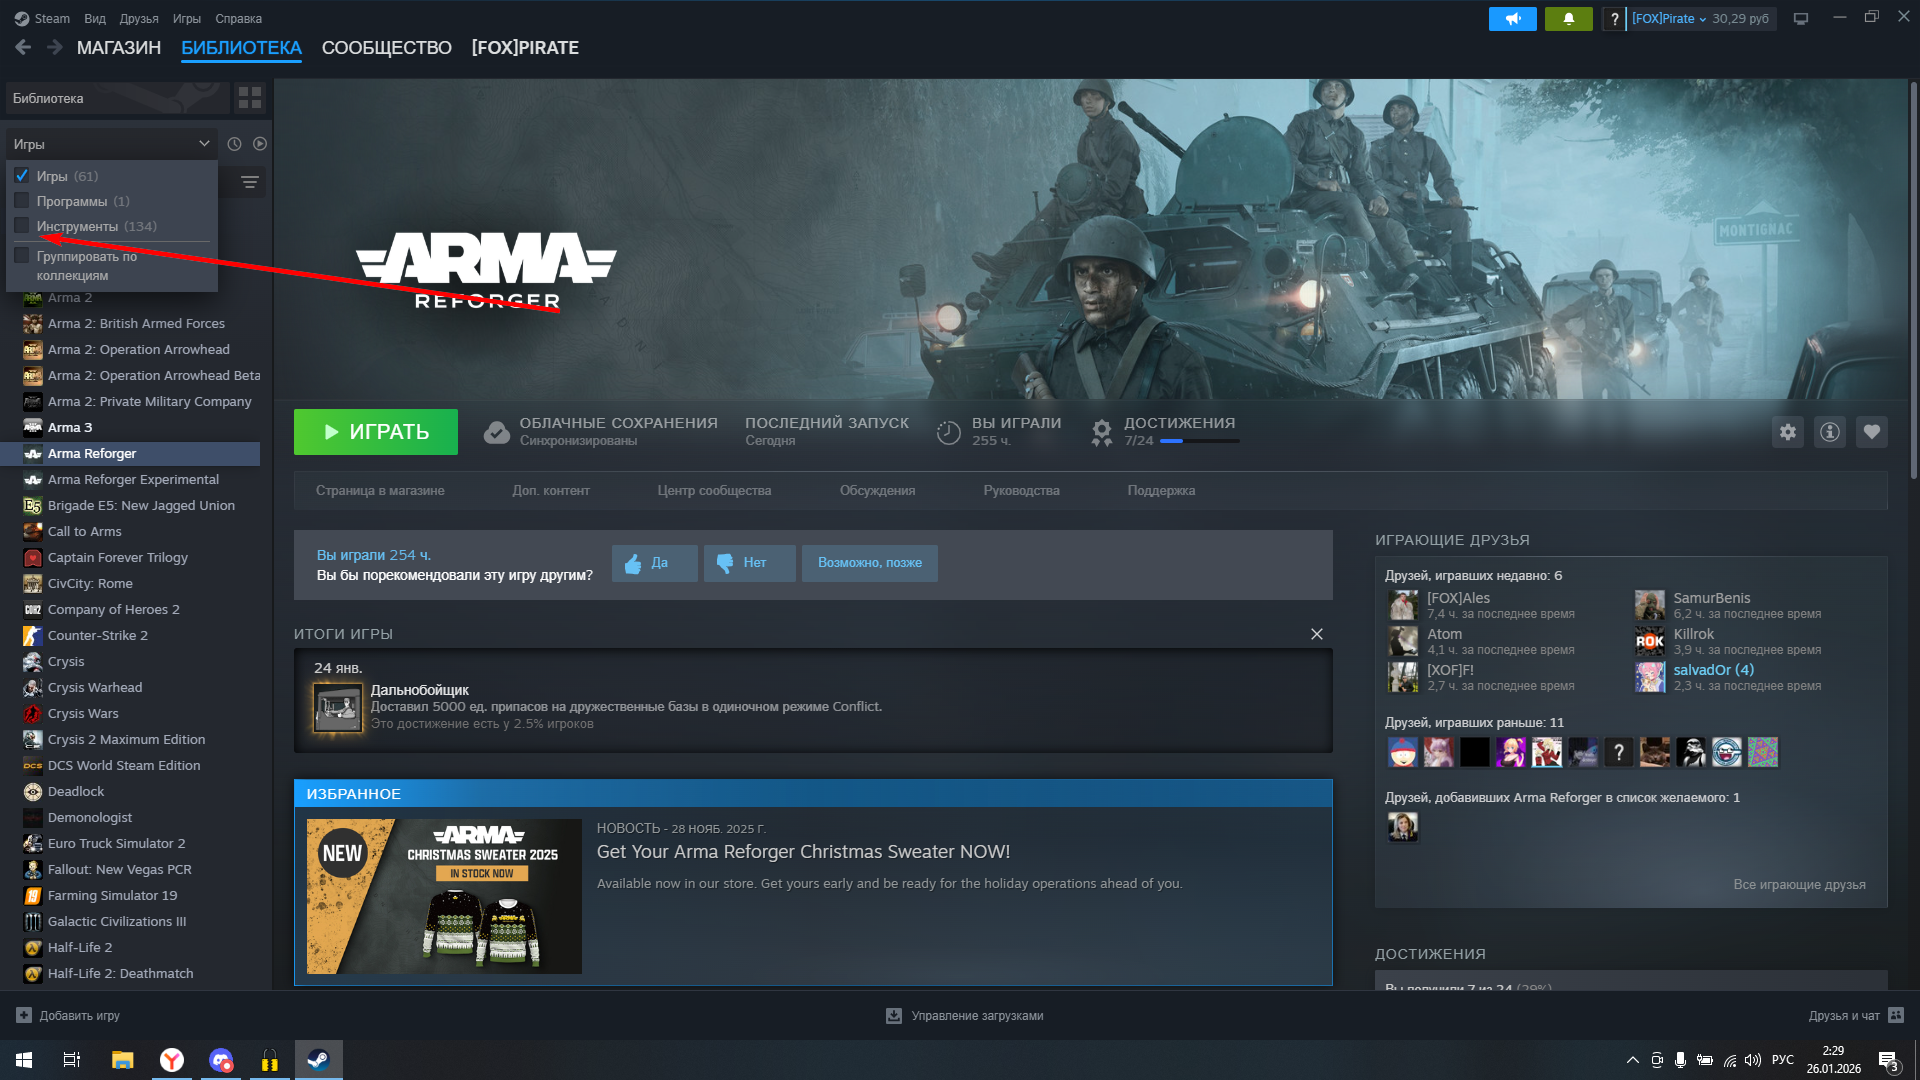Open game settings gear icon

tap(1787, 432)
